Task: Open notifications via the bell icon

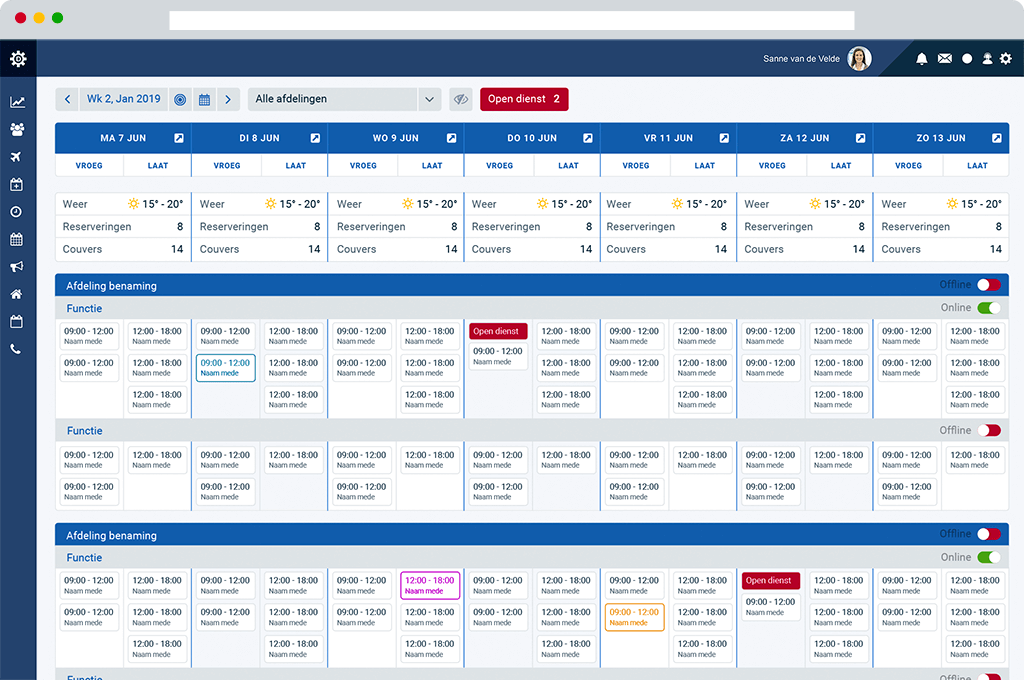Action: coord(922,59)
